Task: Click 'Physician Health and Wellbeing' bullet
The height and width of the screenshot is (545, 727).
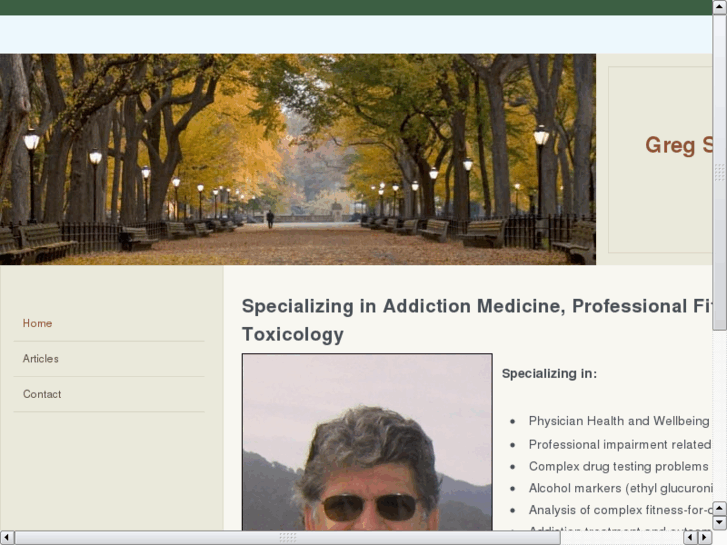Action: pos(619,421)
